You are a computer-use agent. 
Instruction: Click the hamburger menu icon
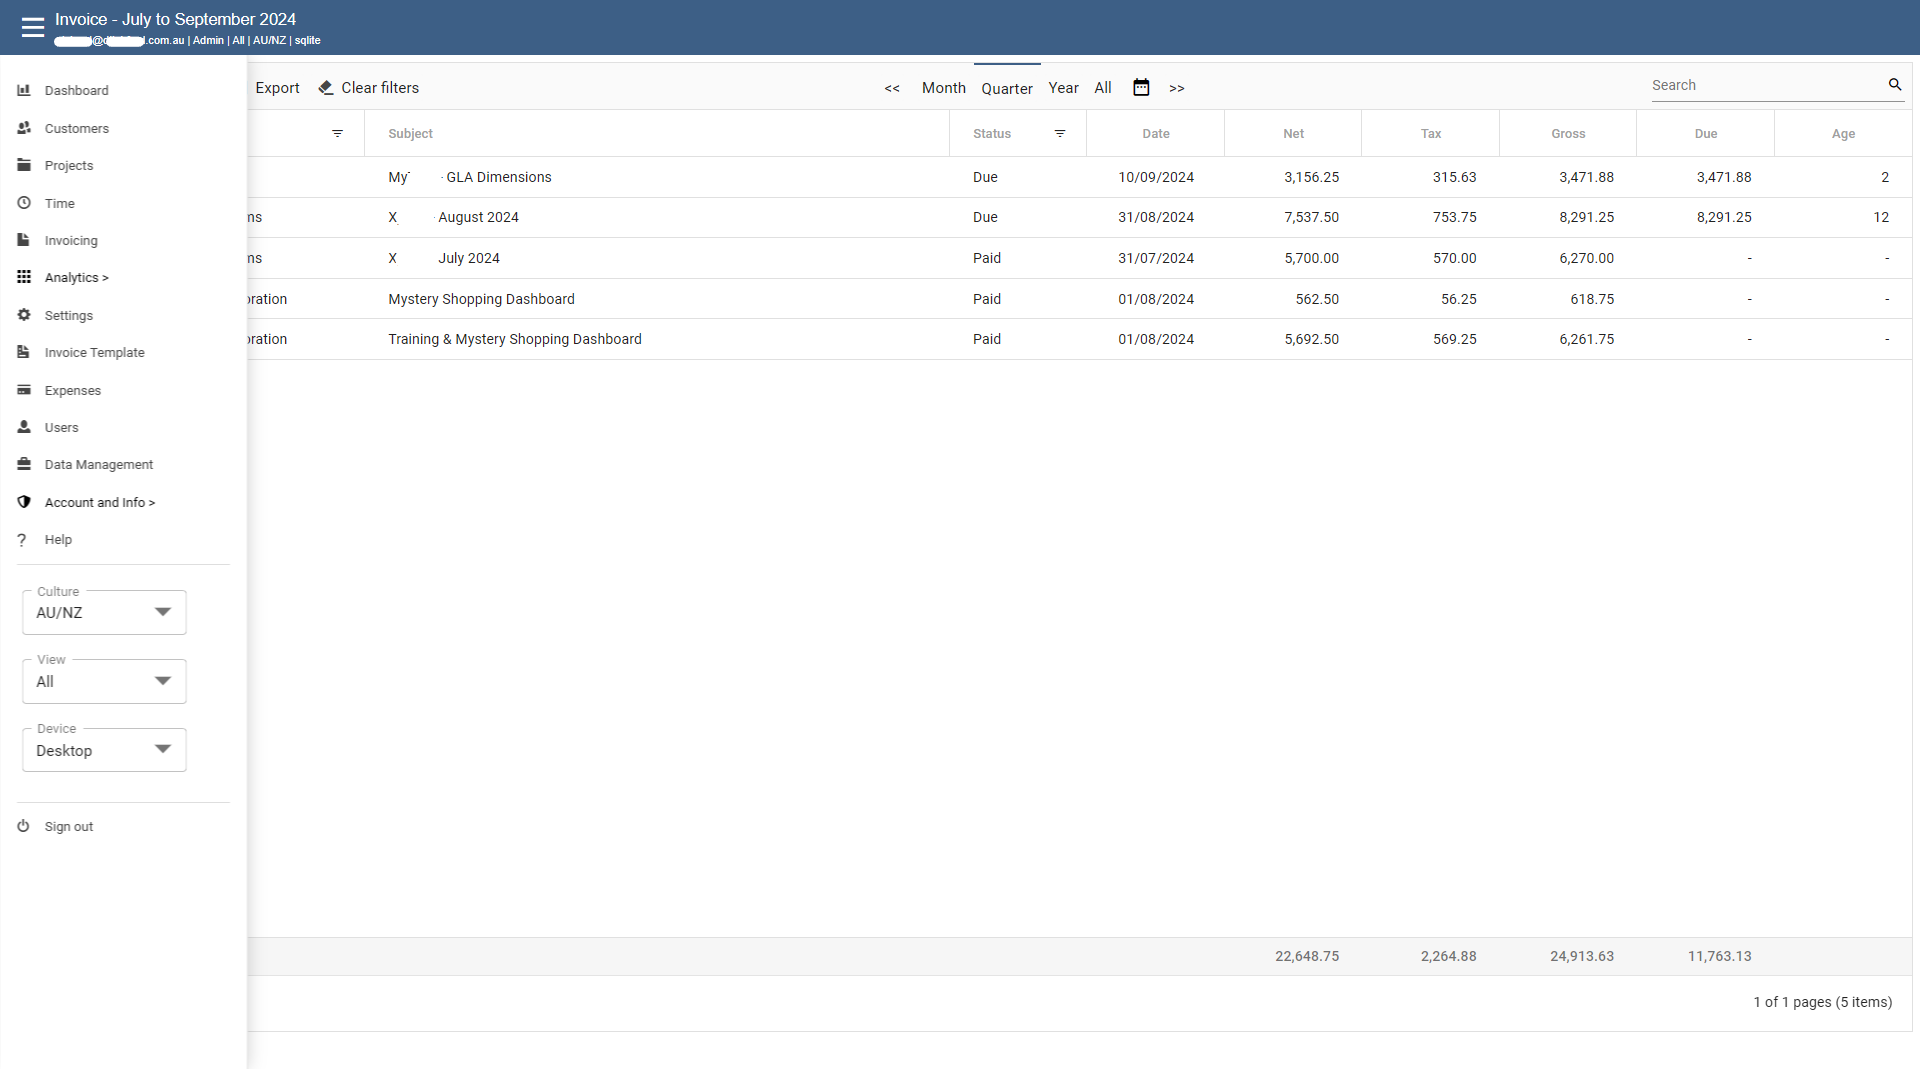pyautogui.click(x=33, y=27)
